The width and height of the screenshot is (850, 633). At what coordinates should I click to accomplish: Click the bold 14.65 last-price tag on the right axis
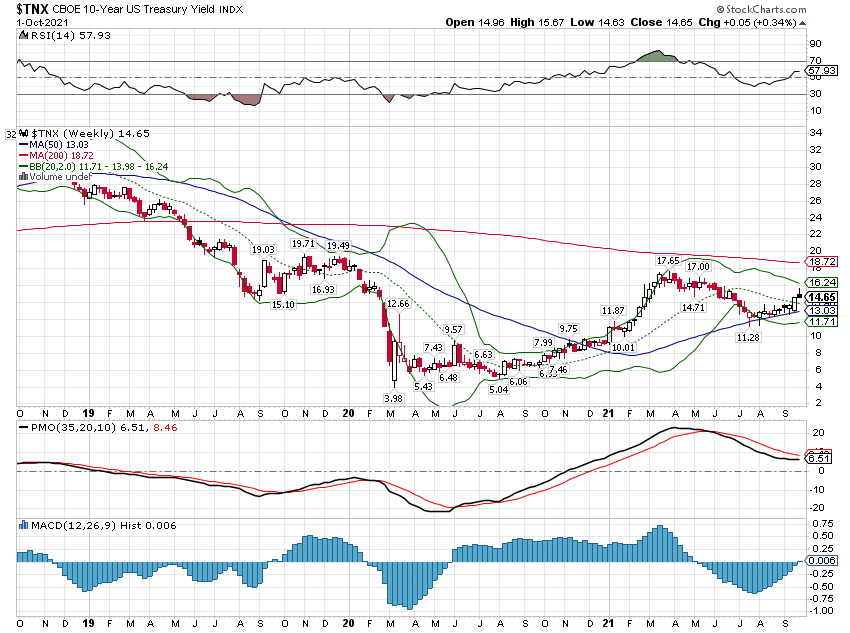pyautogui.click(x=822, y=297)
